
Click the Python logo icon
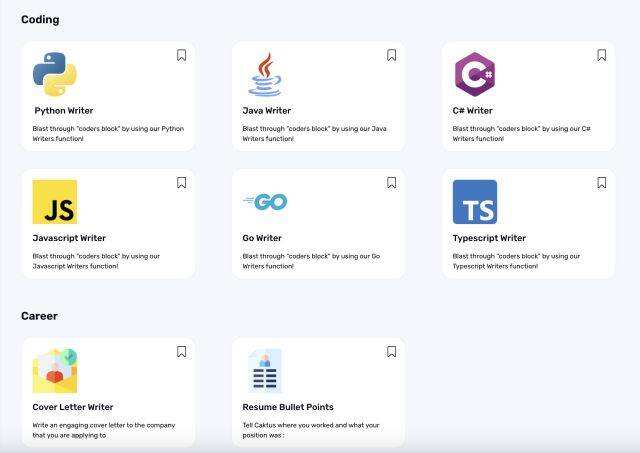click(x=54, y=74)
